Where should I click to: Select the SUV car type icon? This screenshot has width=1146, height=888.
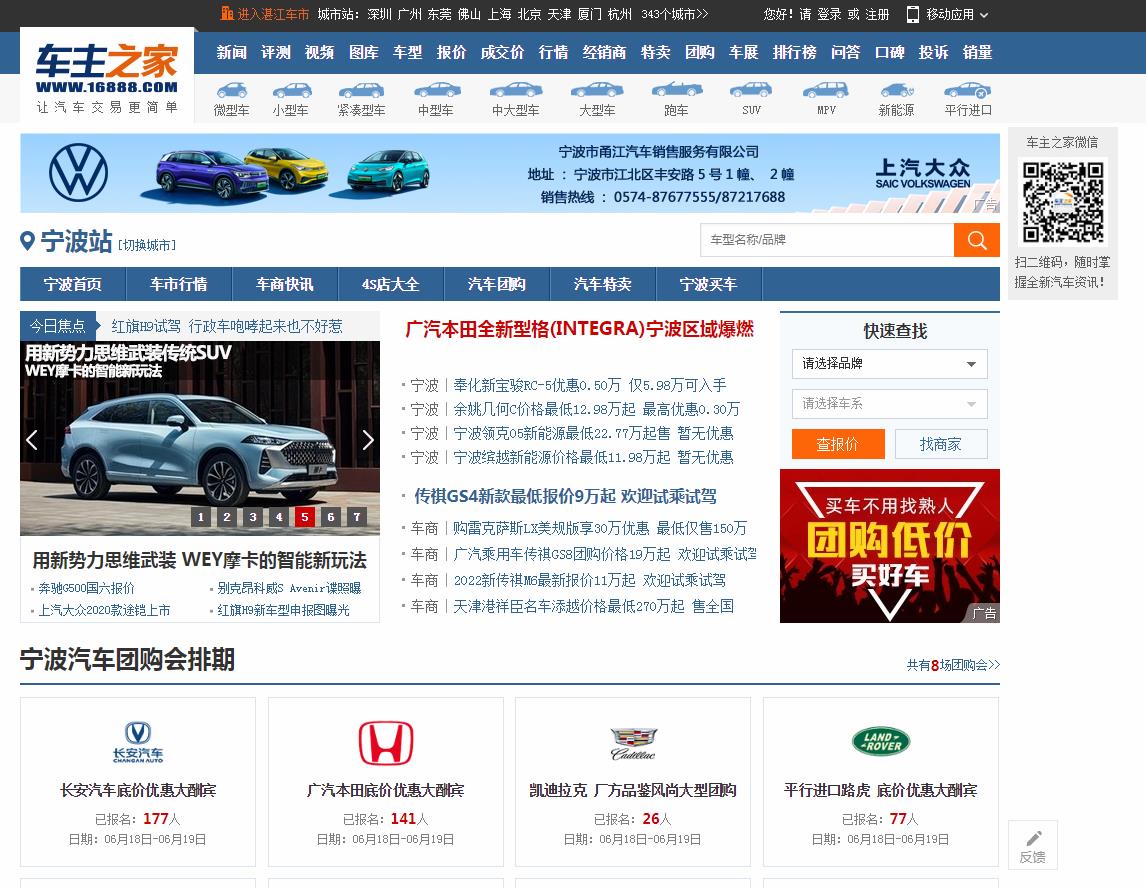pyautogui.click(x=751, y=91)
